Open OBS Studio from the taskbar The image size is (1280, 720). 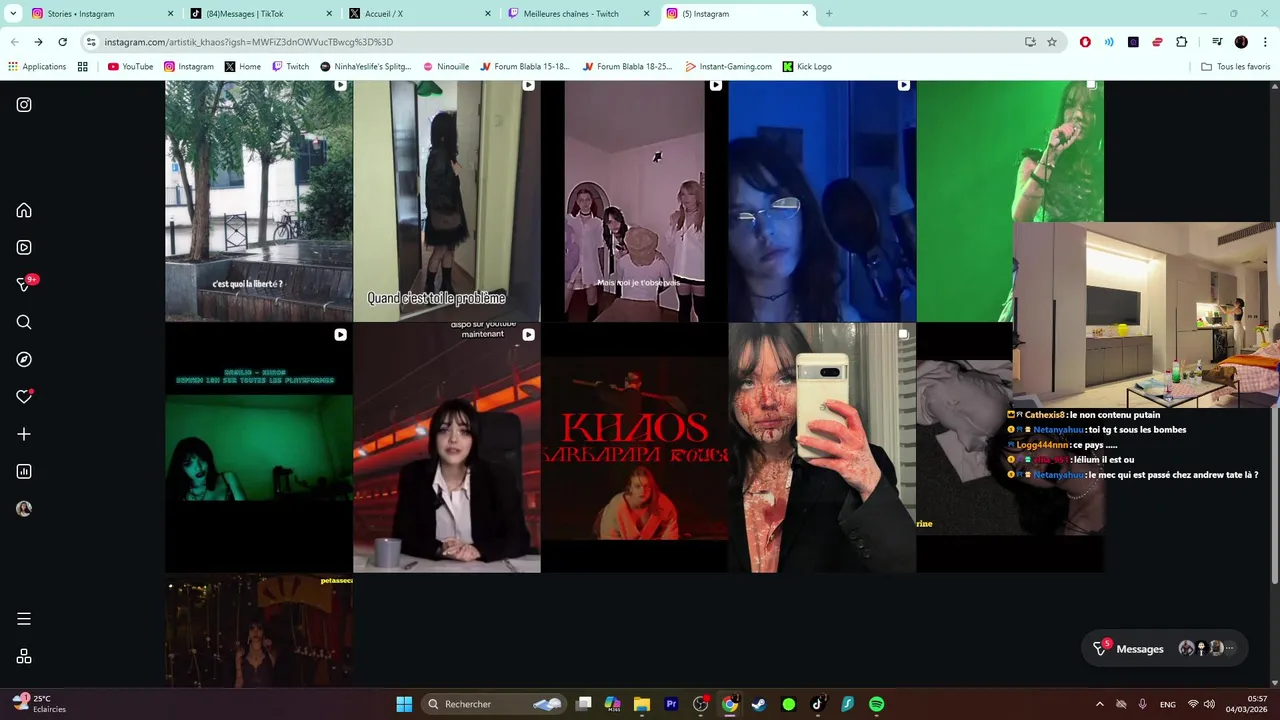coord(700,704)
